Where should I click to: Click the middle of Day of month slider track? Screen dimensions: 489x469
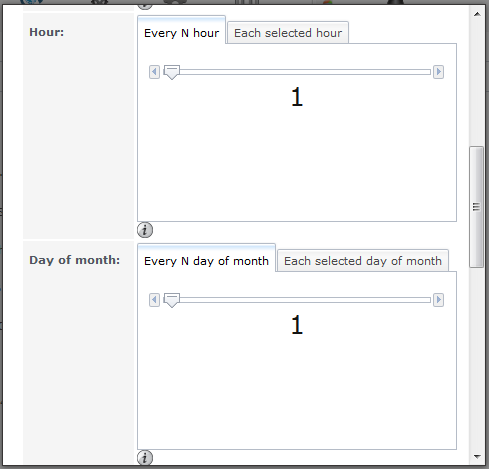click(x=297, y=300)
